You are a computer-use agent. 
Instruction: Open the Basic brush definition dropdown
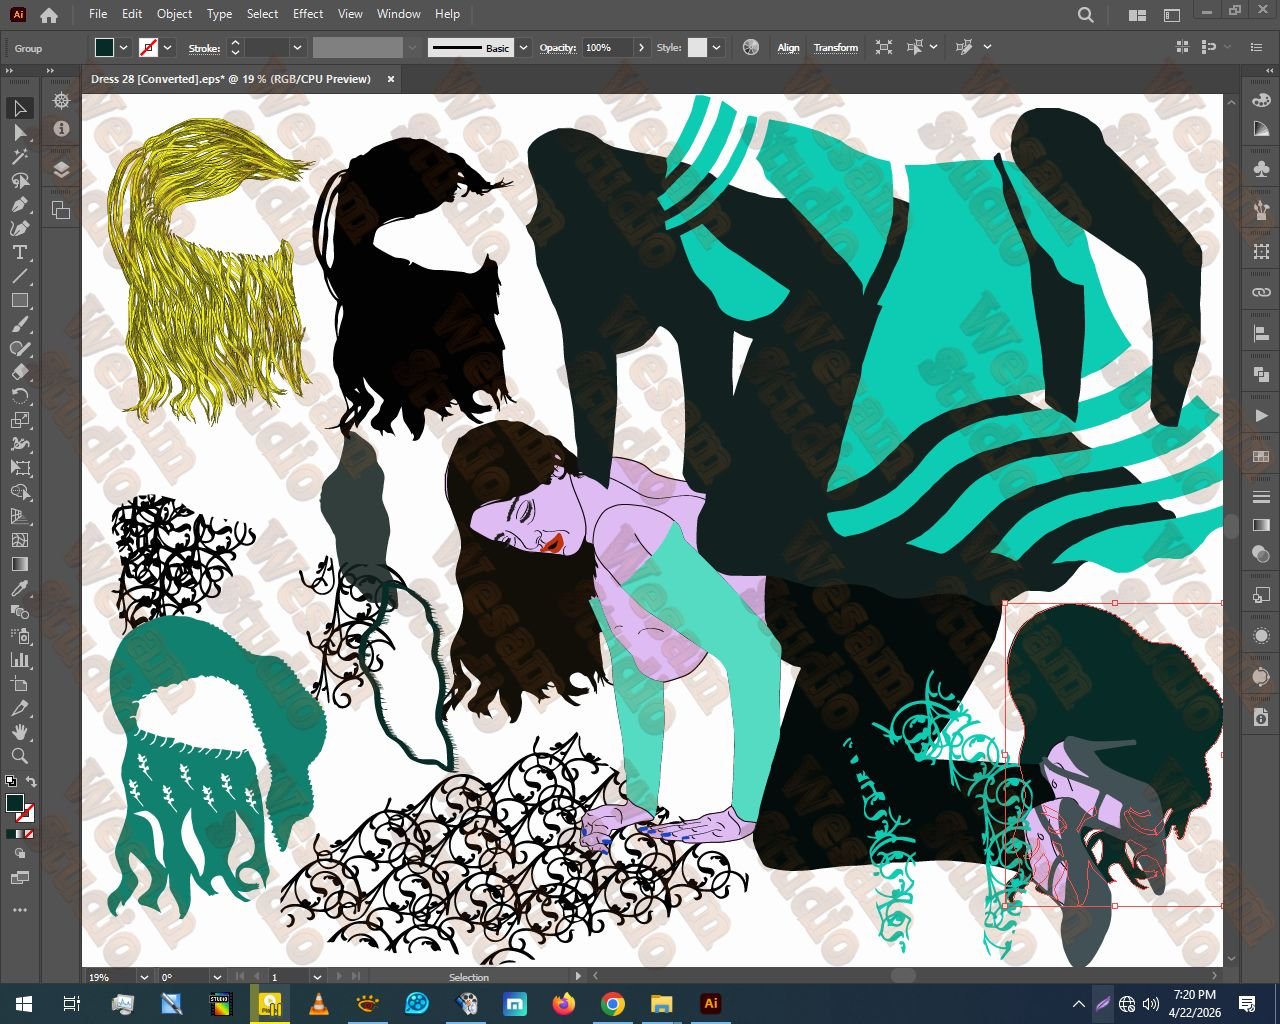tap(523, 47)
